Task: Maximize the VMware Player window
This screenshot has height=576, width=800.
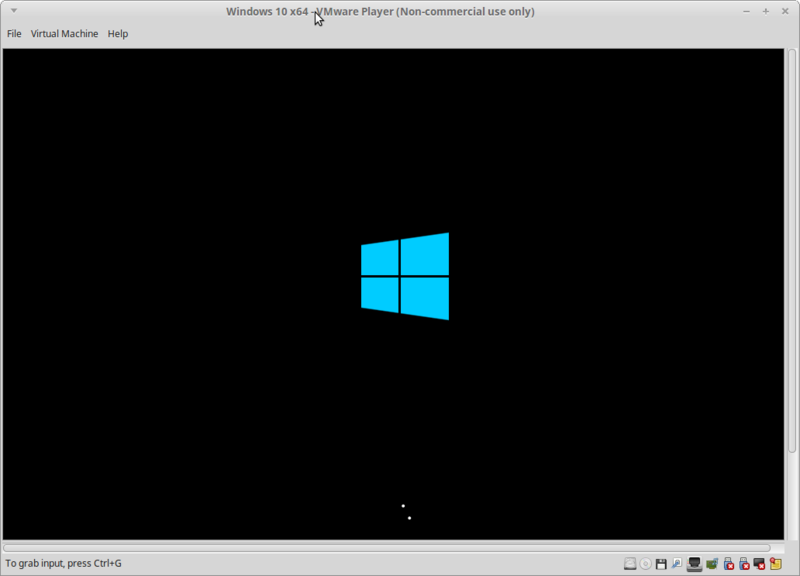Action: (766, 11)
